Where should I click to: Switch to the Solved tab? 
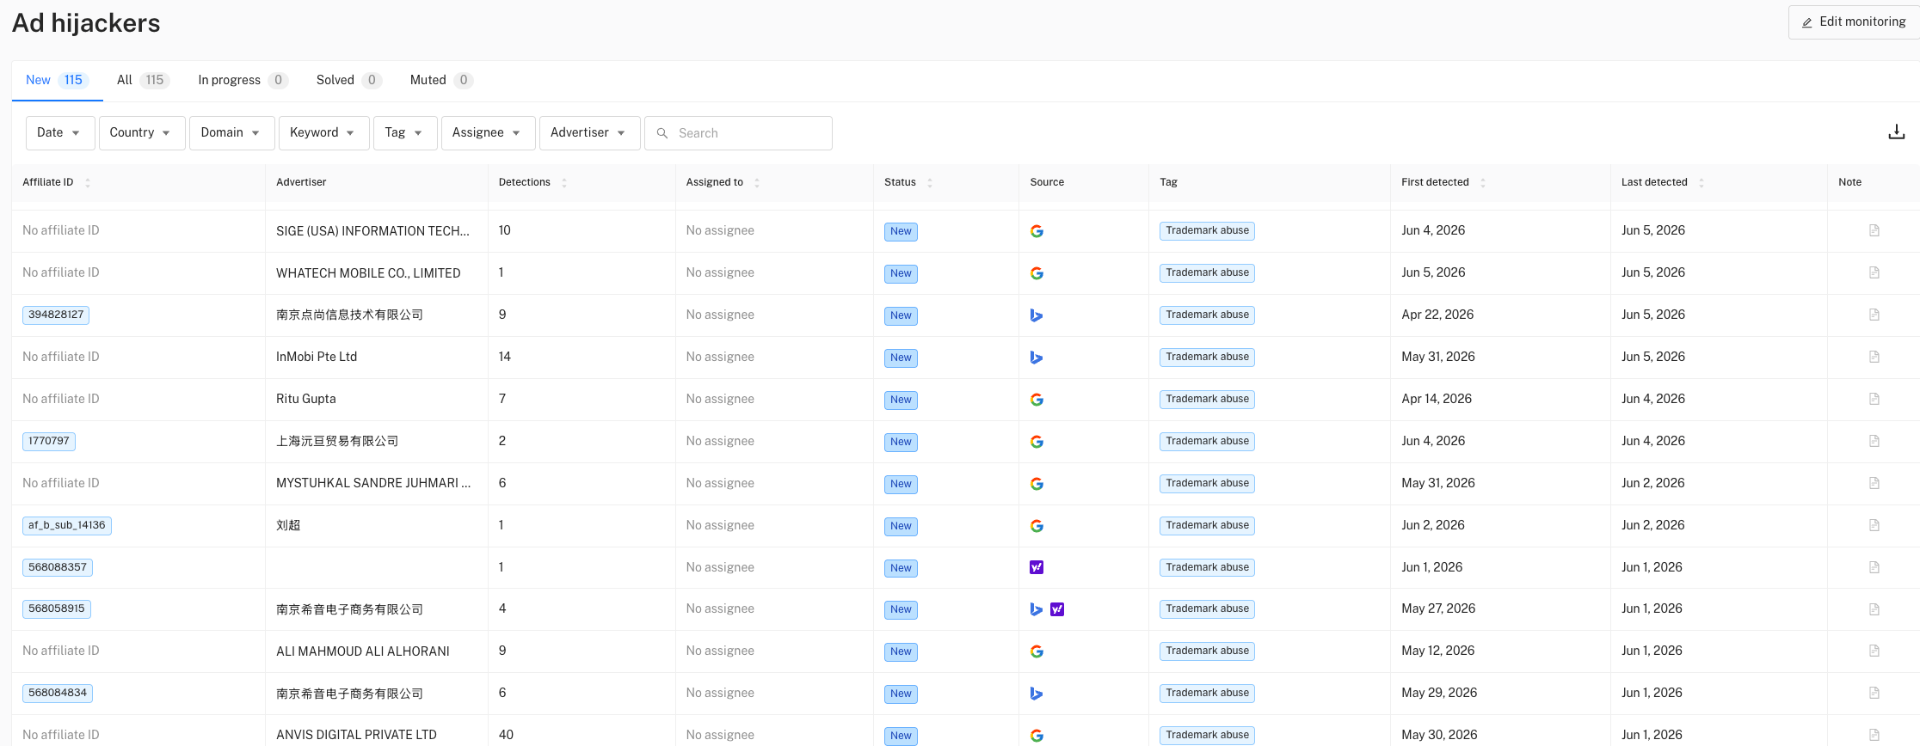(x=349, y=80)
